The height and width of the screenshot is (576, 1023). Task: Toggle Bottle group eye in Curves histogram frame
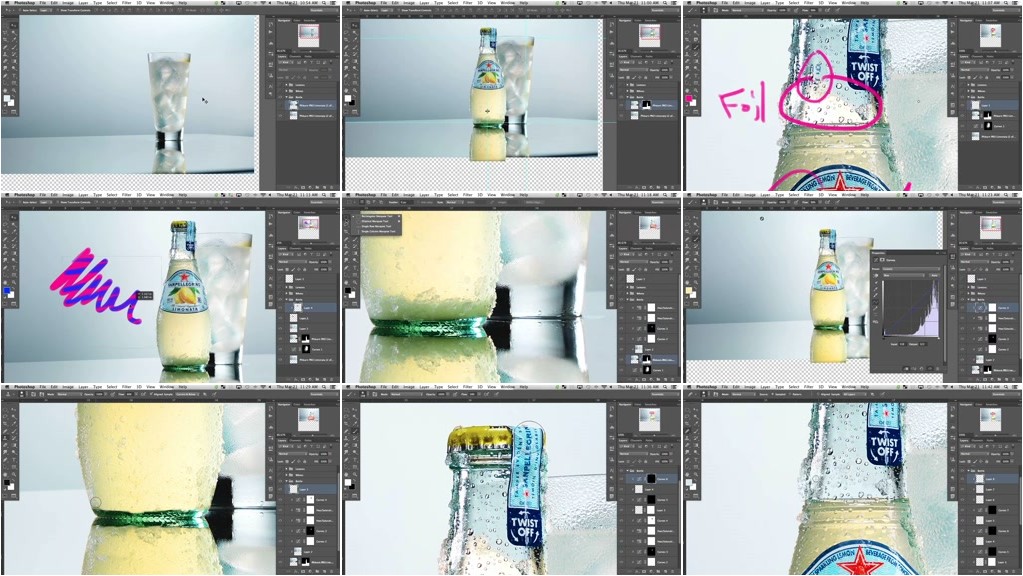(962, 299)
